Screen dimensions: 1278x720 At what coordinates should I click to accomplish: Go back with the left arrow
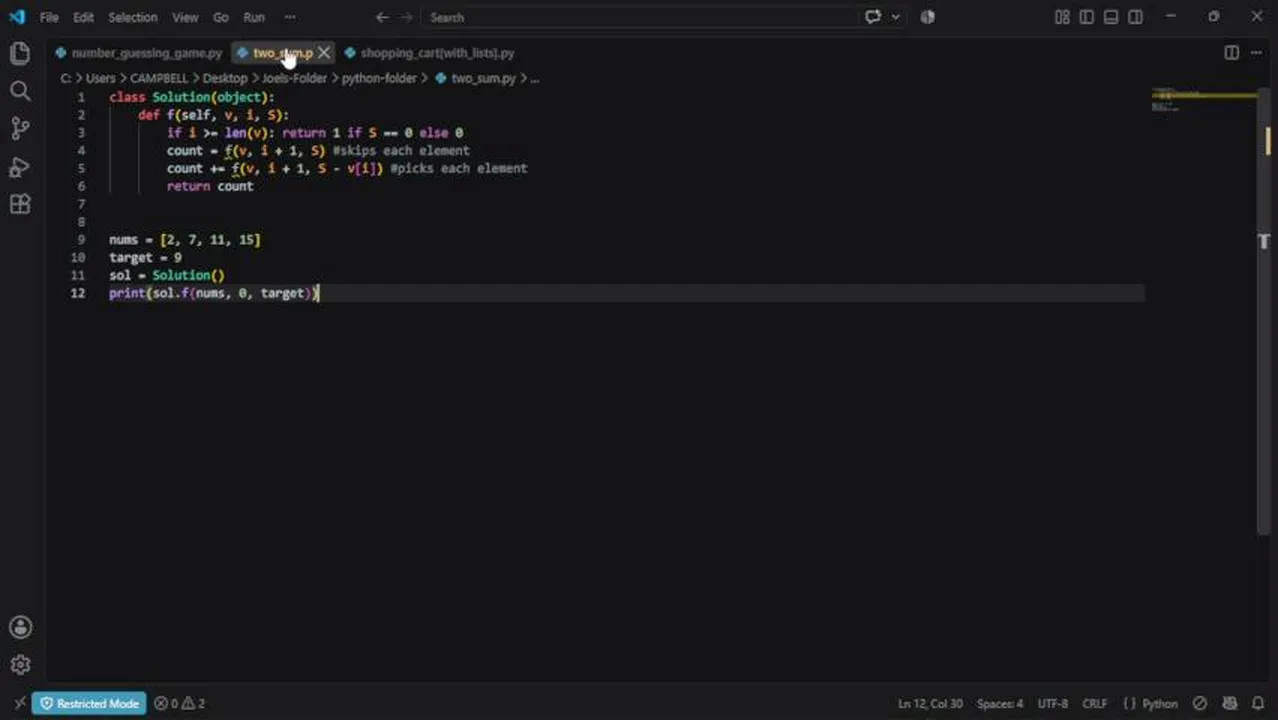click(382, 17)
